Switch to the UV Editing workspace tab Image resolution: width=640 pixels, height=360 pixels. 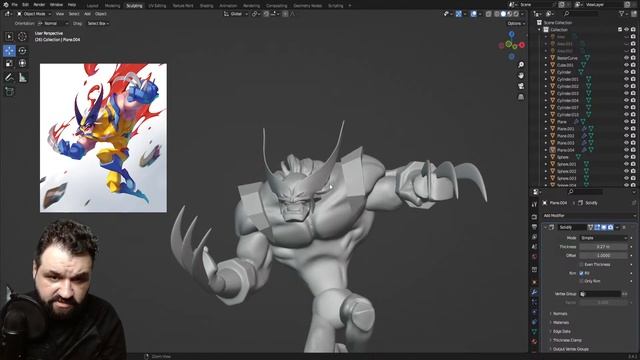tap(157, 6)
